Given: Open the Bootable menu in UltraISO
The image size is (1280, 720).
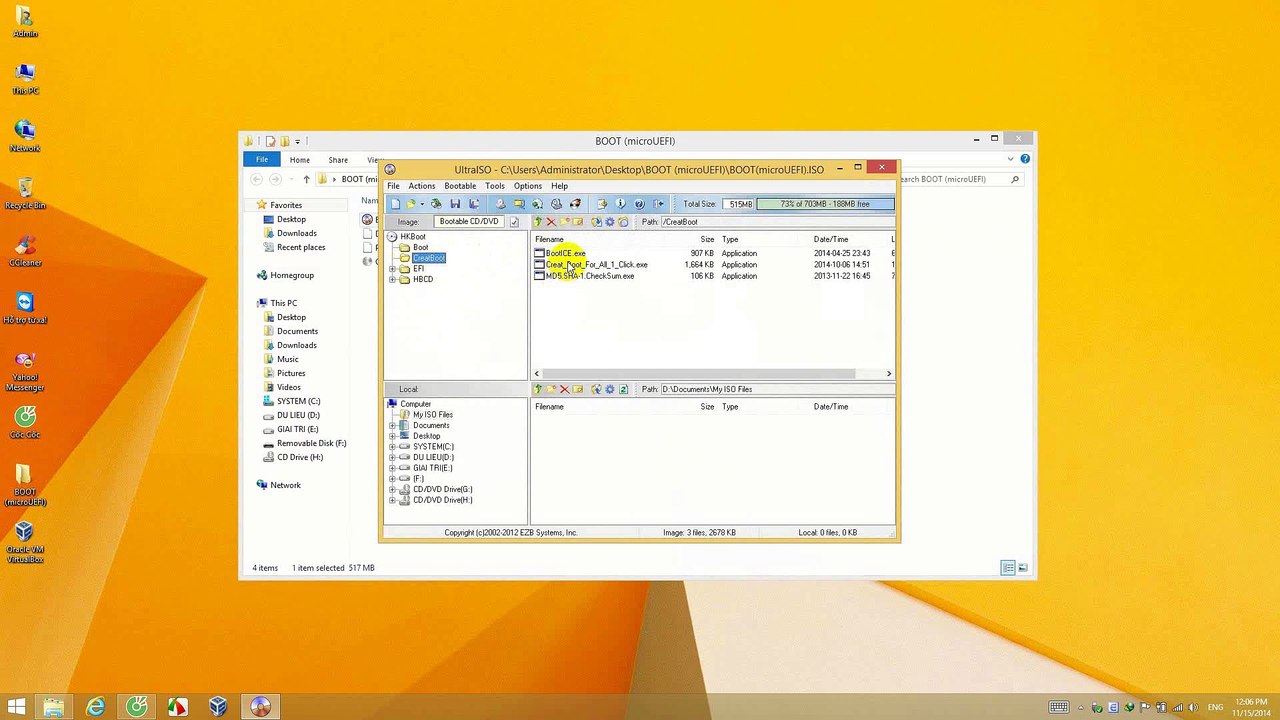Looking at the screenshot, I should click(x=460, y=186).
